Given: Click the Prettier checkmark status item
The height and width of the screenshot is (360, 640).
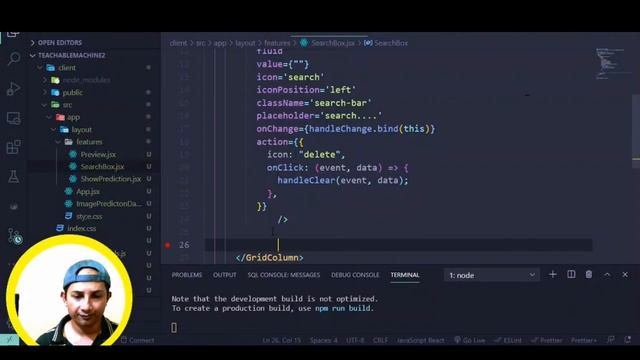Looking at the screenshot, I should pyautogui.click(x=546, y=340).
